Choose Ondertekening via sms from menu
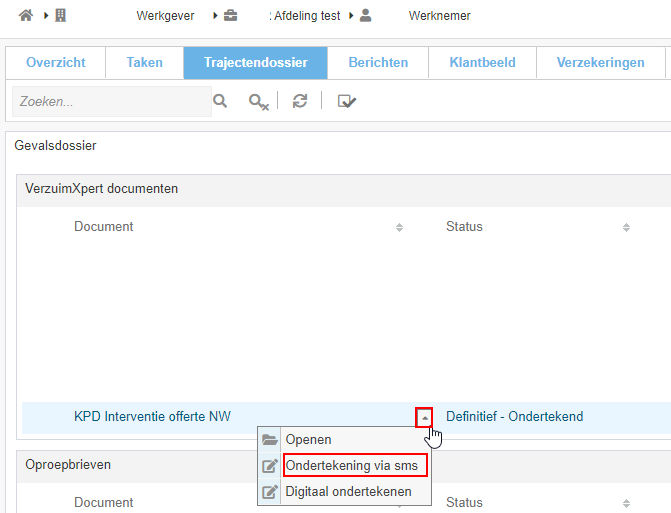Viewport: 671px width, 513px height. (x=355, y=465)
